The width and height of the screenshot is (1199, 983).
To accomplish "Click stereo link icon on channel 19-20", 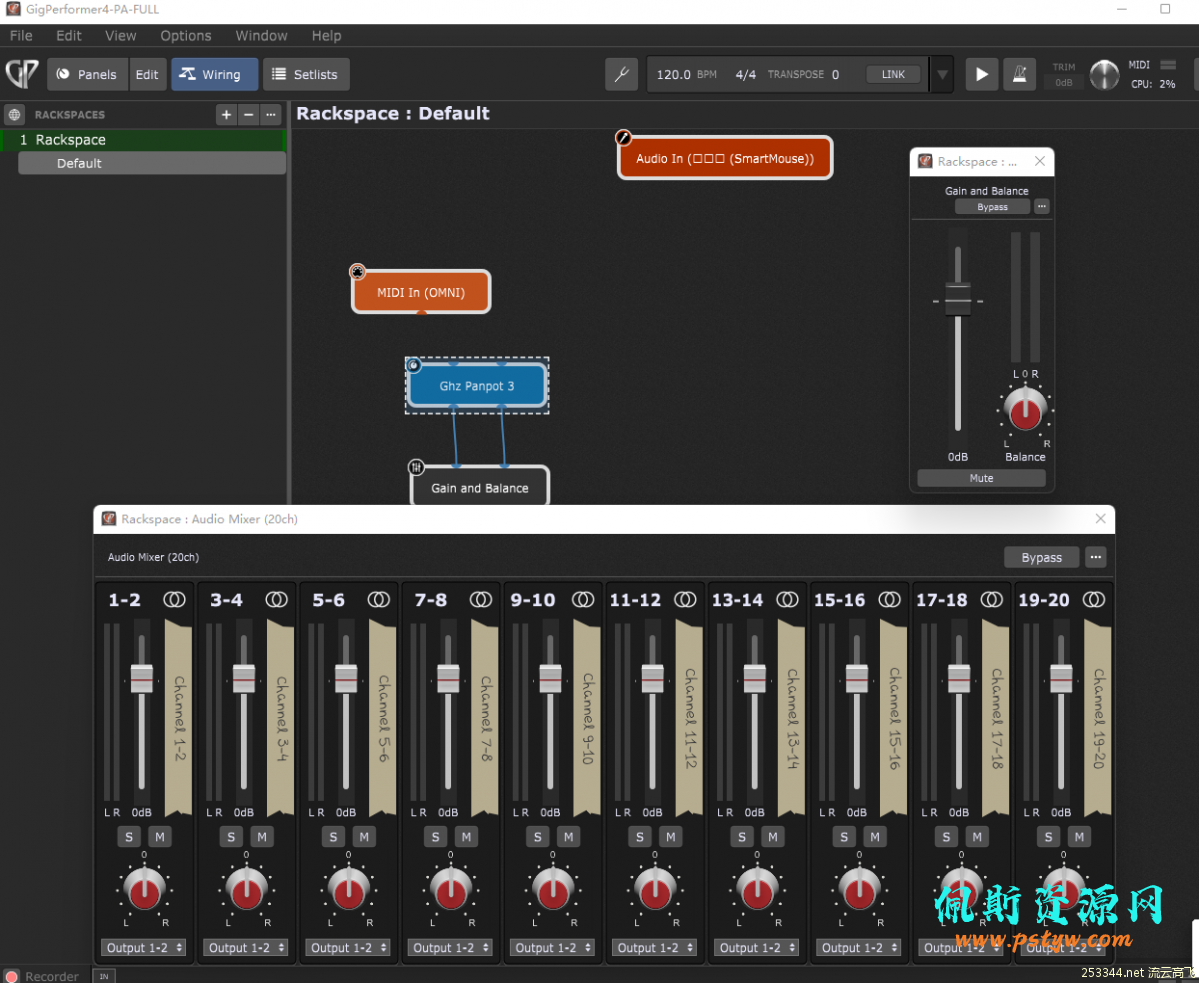I will pos(1094,600).
